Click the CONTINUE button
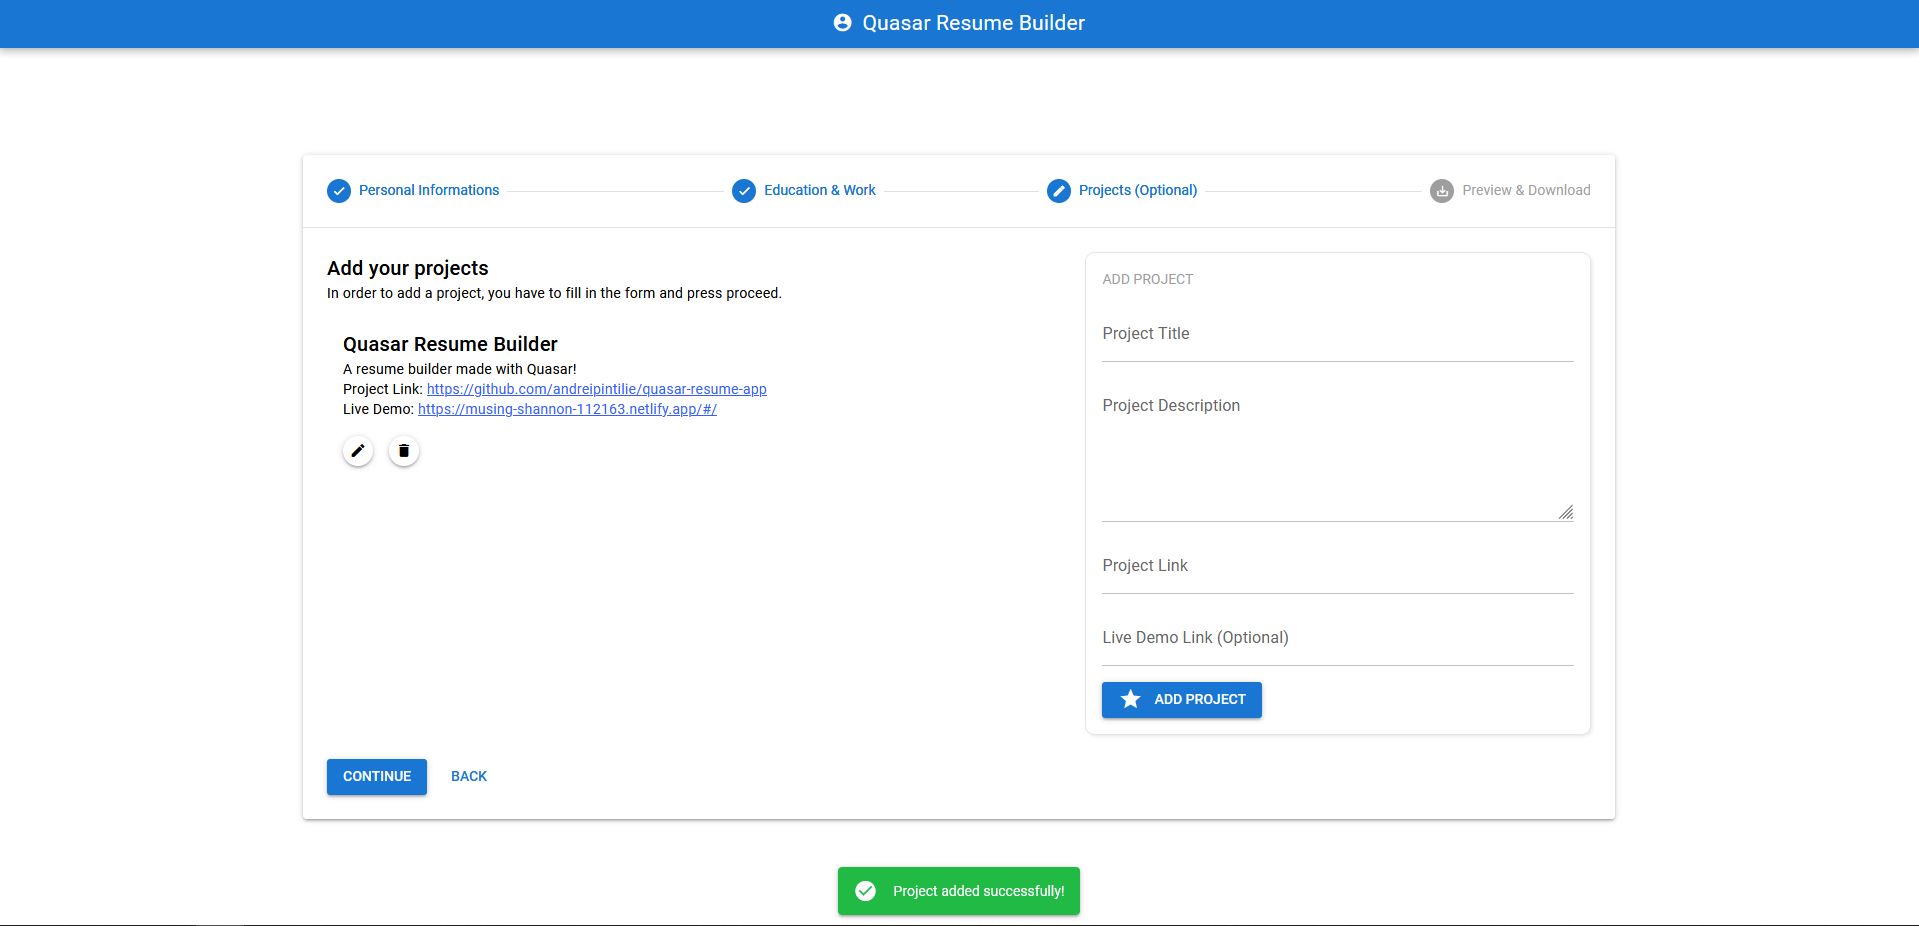Viewport: 1919px width, 926px height. [377, 777]
